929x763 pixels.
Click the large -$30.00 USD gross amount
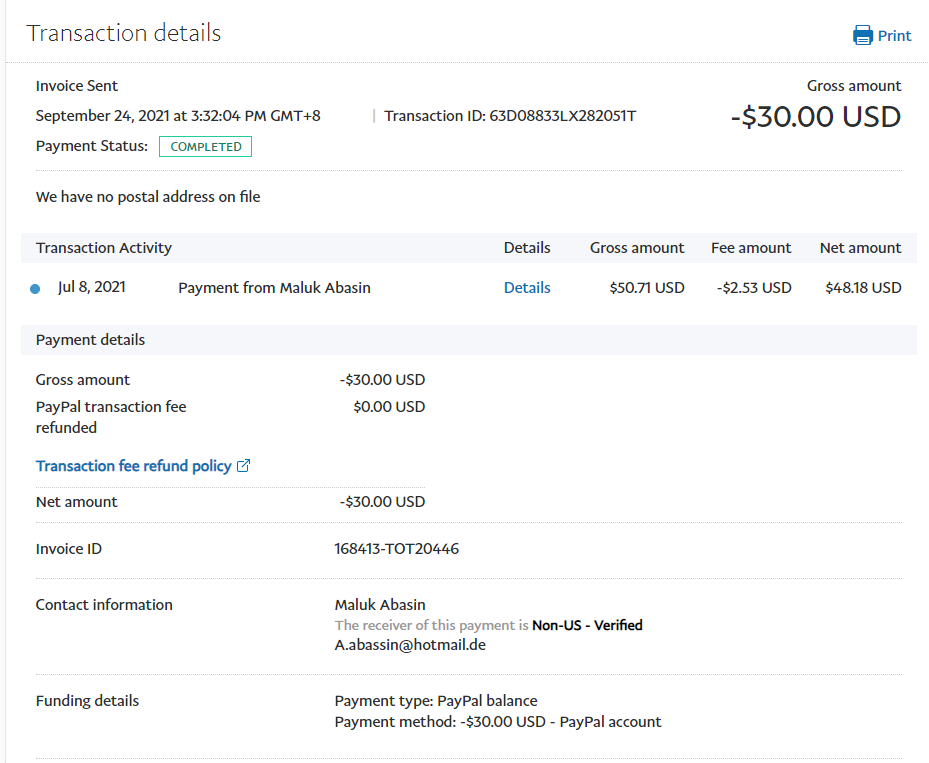coord(815,117)
